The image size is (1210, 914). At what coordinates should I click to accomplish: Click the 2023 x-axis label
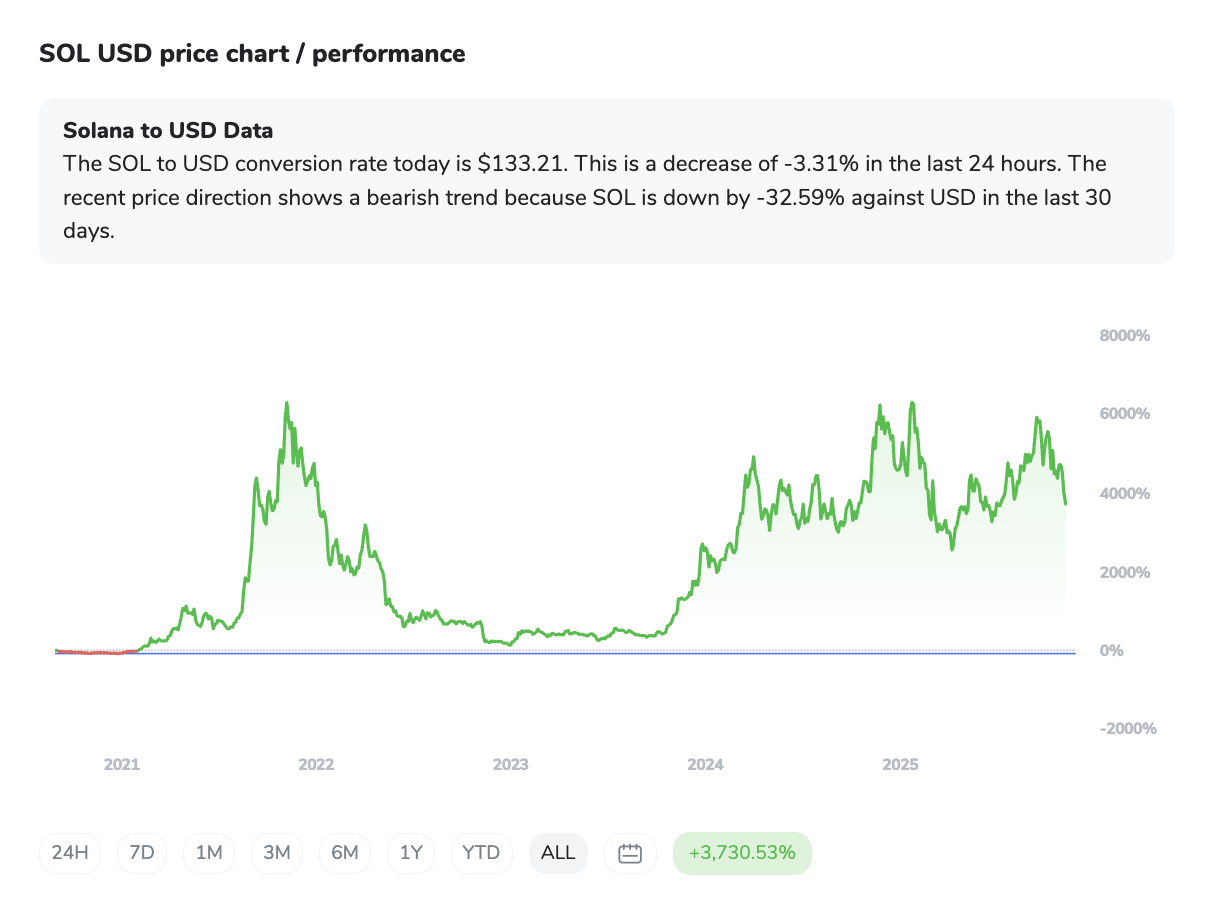click(511, 765)
